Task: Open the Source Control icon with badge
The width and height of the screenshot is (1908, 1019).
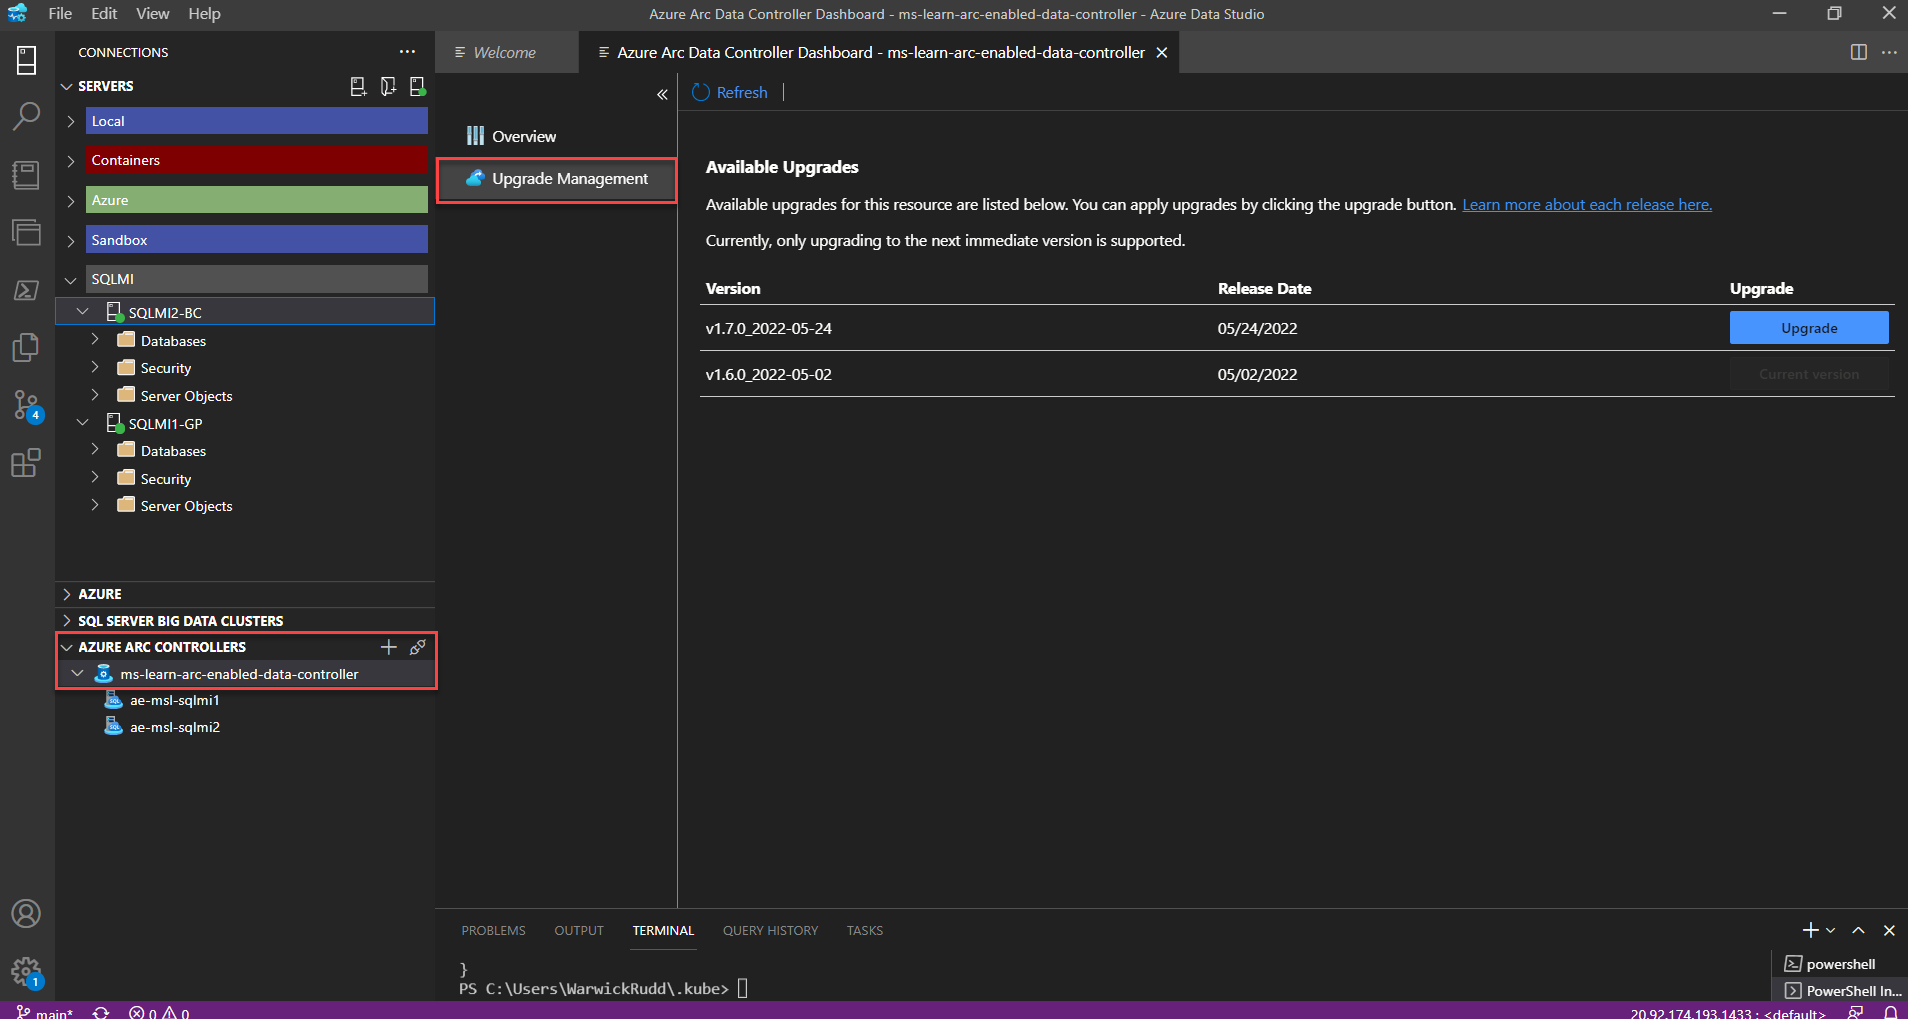Action: tap(27, 405)
